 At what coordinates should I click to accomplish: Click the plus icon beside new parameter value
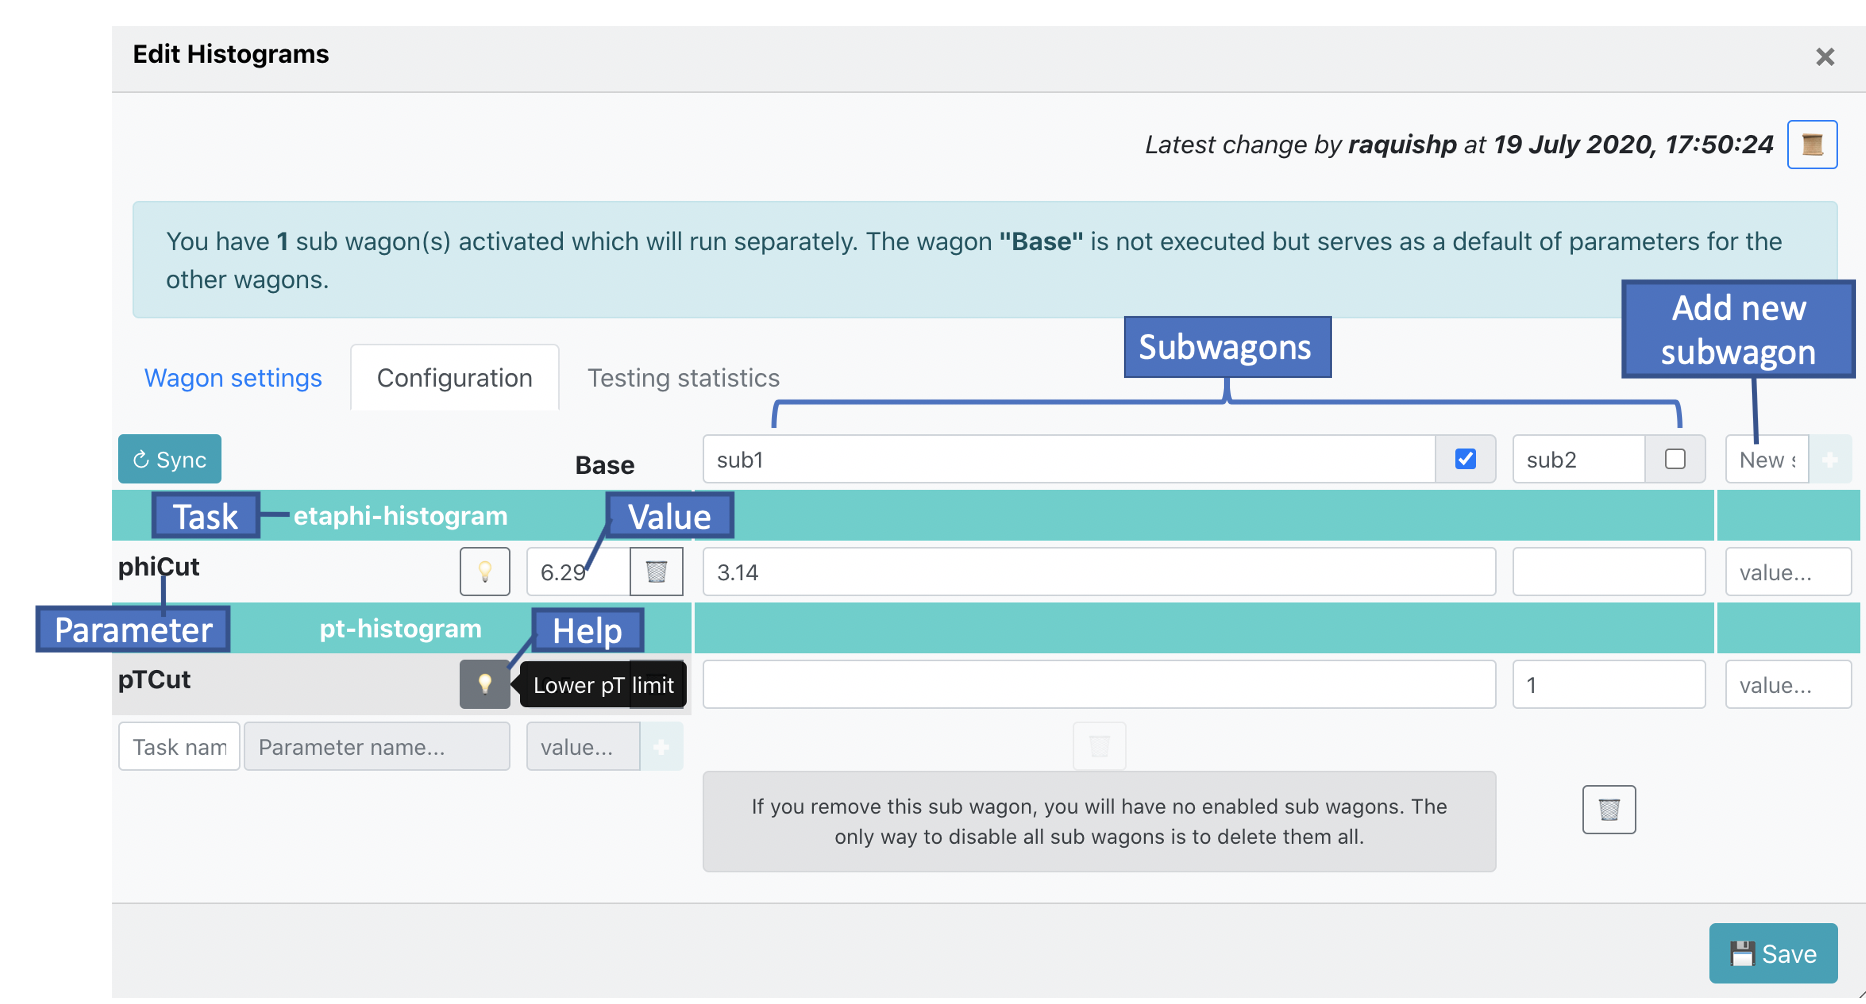coord(661,747)
